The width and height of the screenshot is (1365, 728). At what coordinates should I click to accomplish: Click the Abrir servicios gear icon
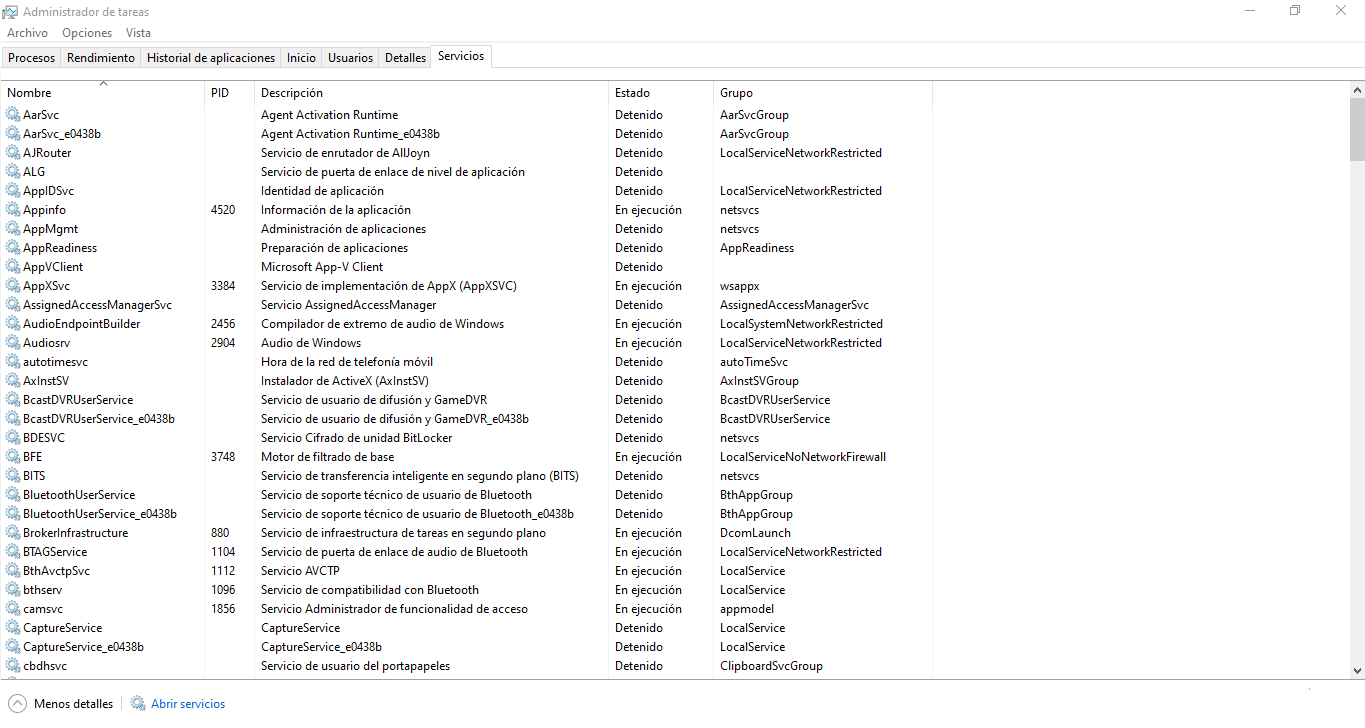[x=138, y=704]
